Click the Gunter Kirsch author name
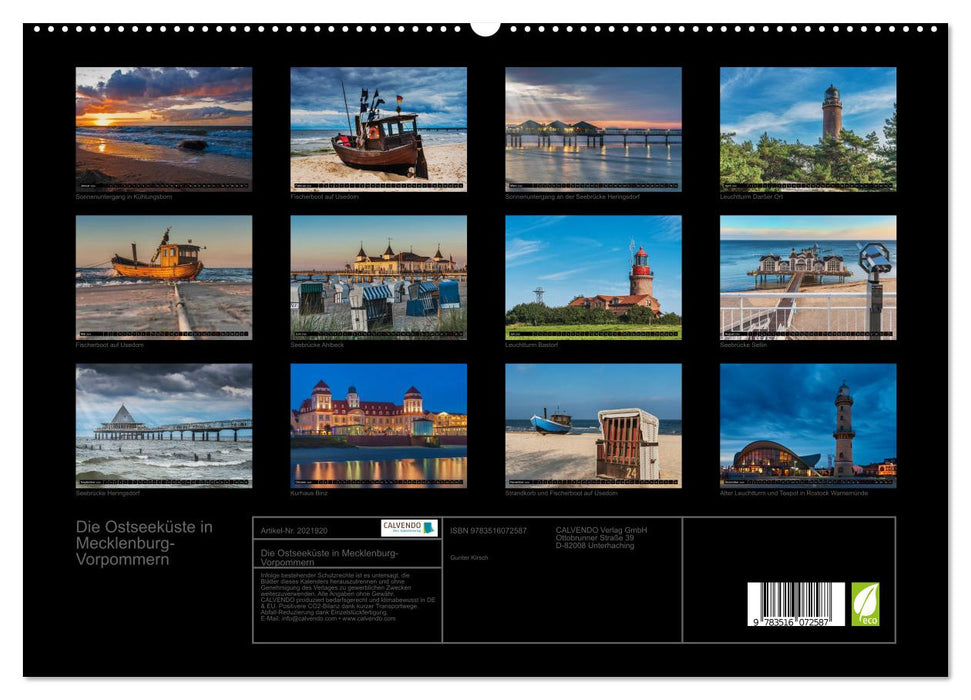 tap(468, 556)
